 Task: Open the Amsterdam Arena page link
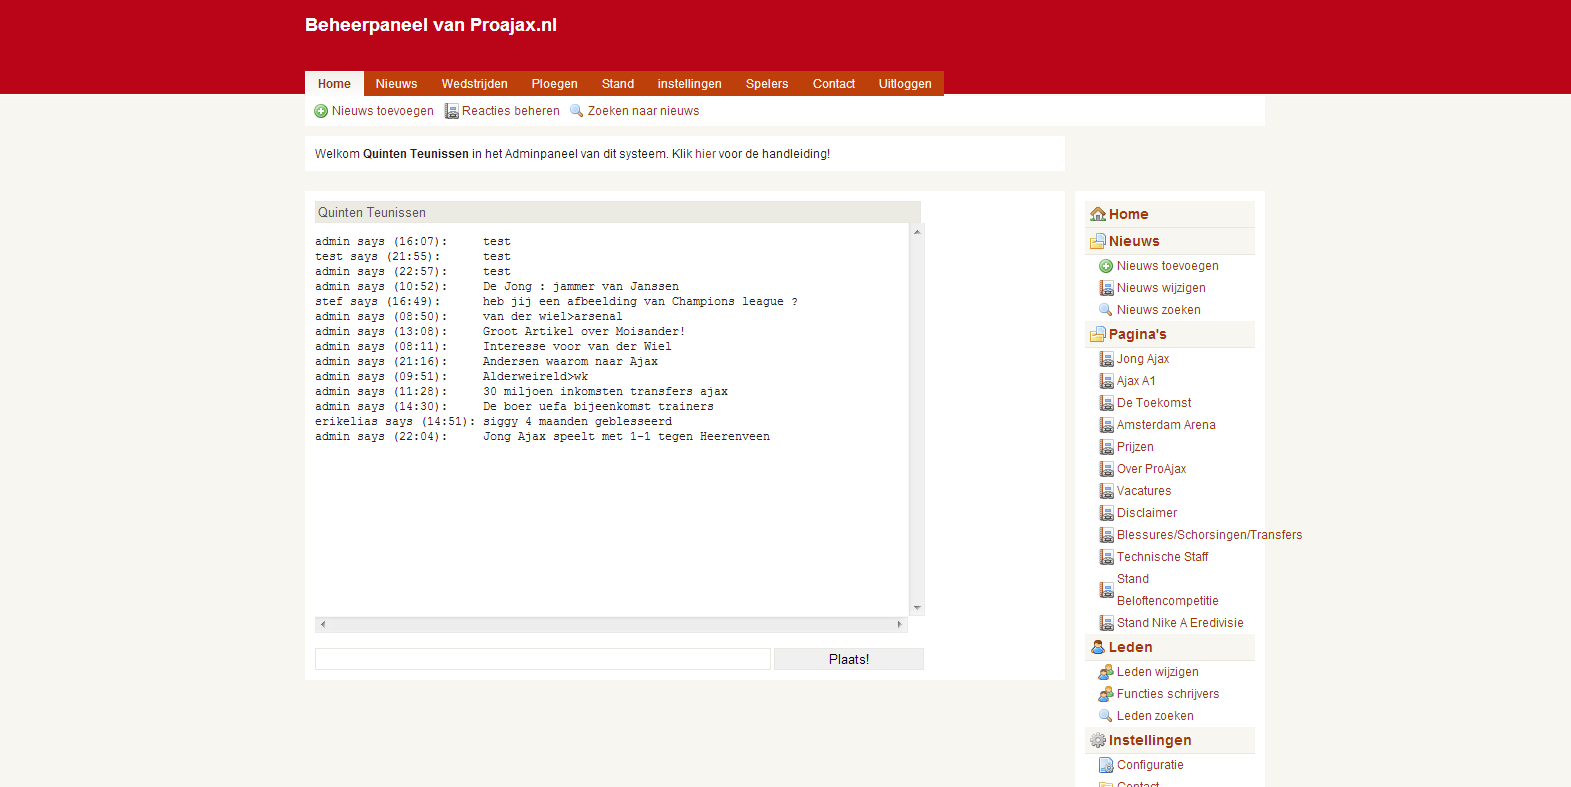1166,425
